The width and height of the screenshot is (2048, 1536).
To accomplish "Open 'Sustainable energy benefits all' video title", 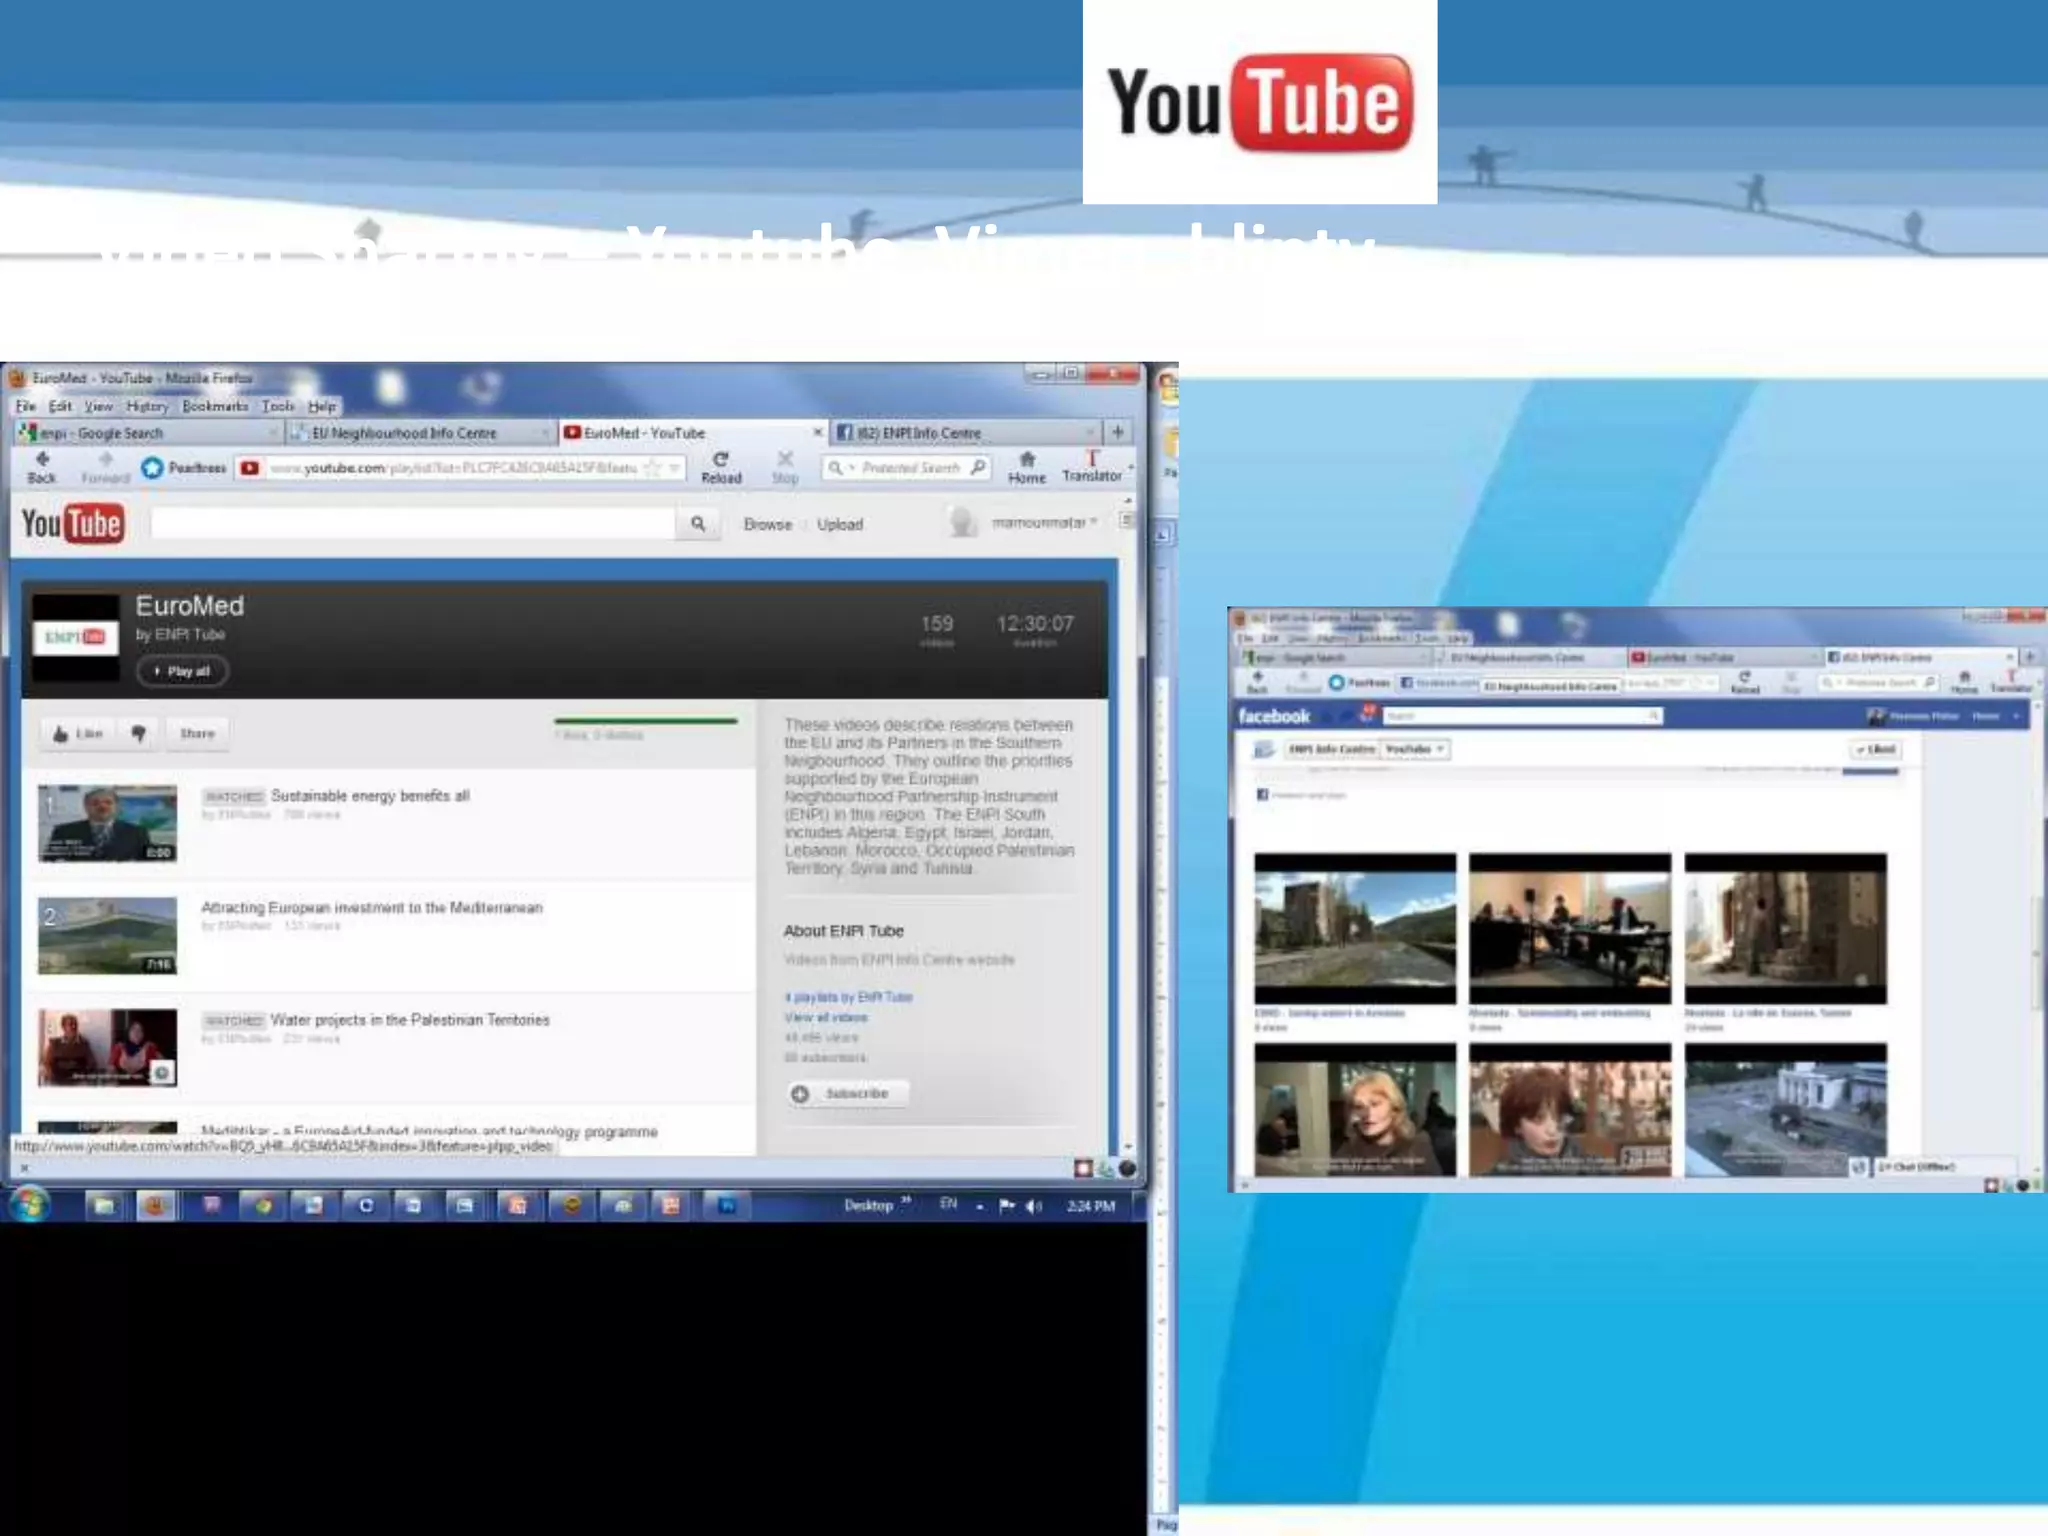I will [370, 796].
